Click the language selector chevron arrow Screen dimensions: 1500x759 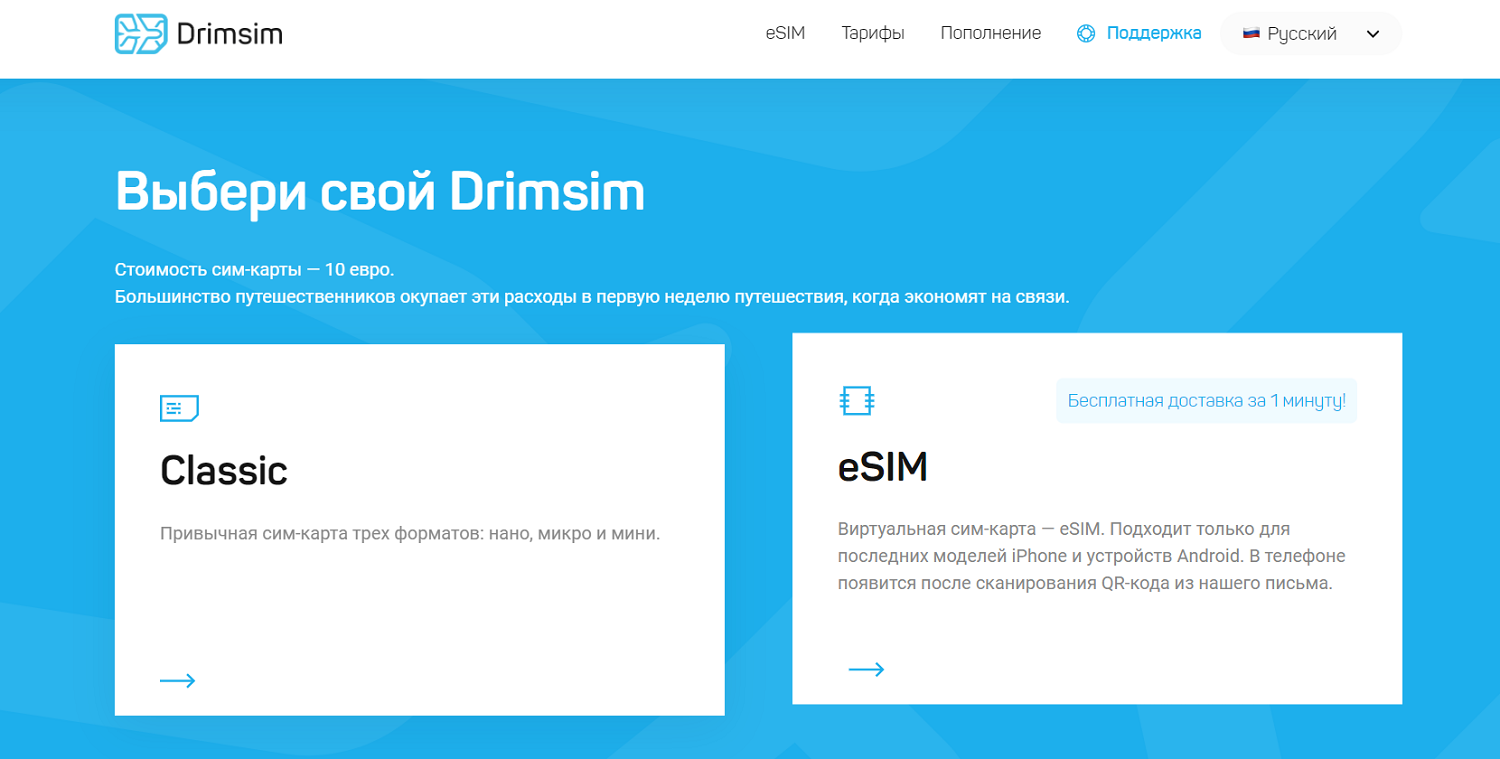(1373, 34)
